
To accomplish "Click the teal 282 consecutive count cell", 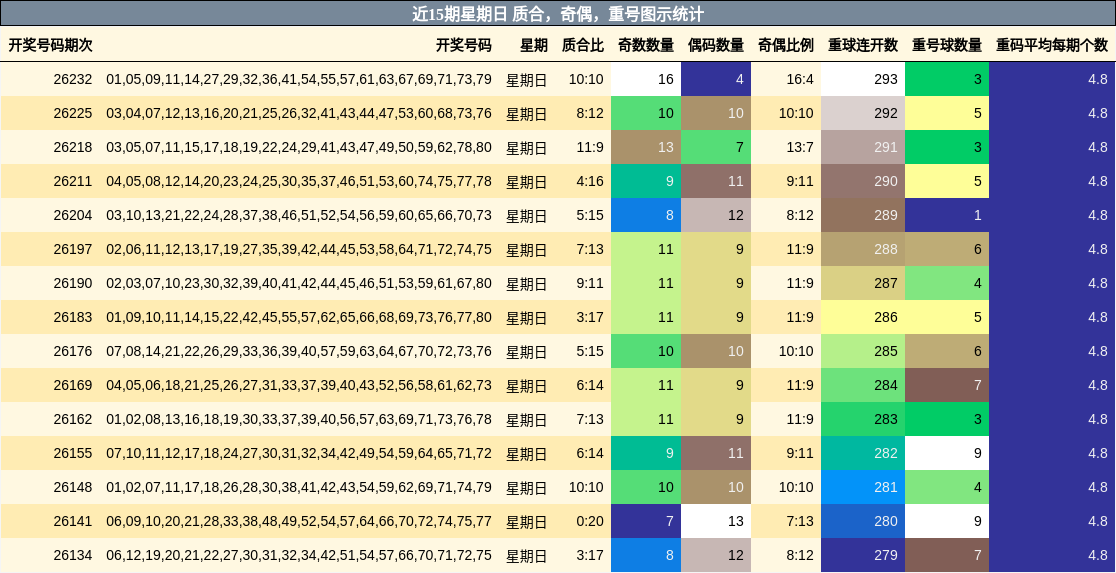I will (x=863, y=453).
